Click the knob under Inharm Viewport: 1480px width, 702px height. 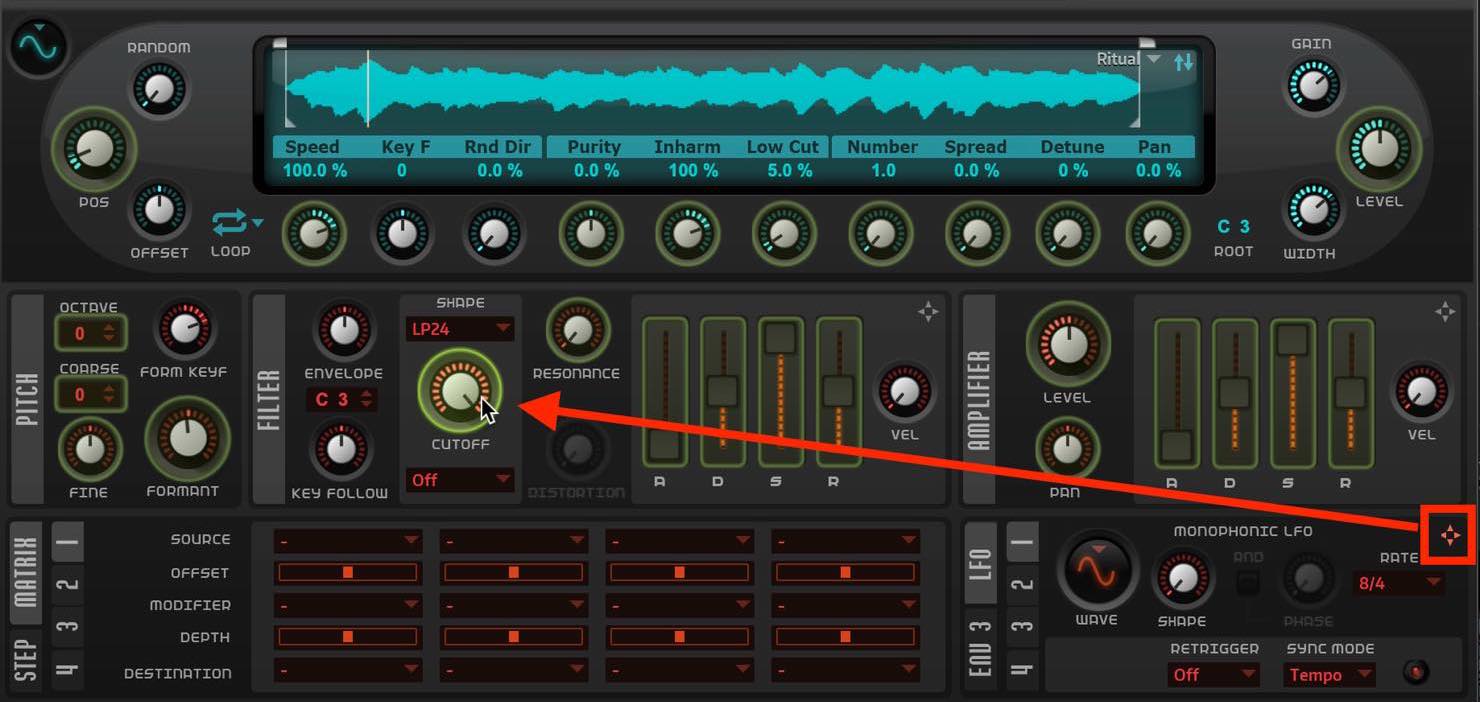687,234
